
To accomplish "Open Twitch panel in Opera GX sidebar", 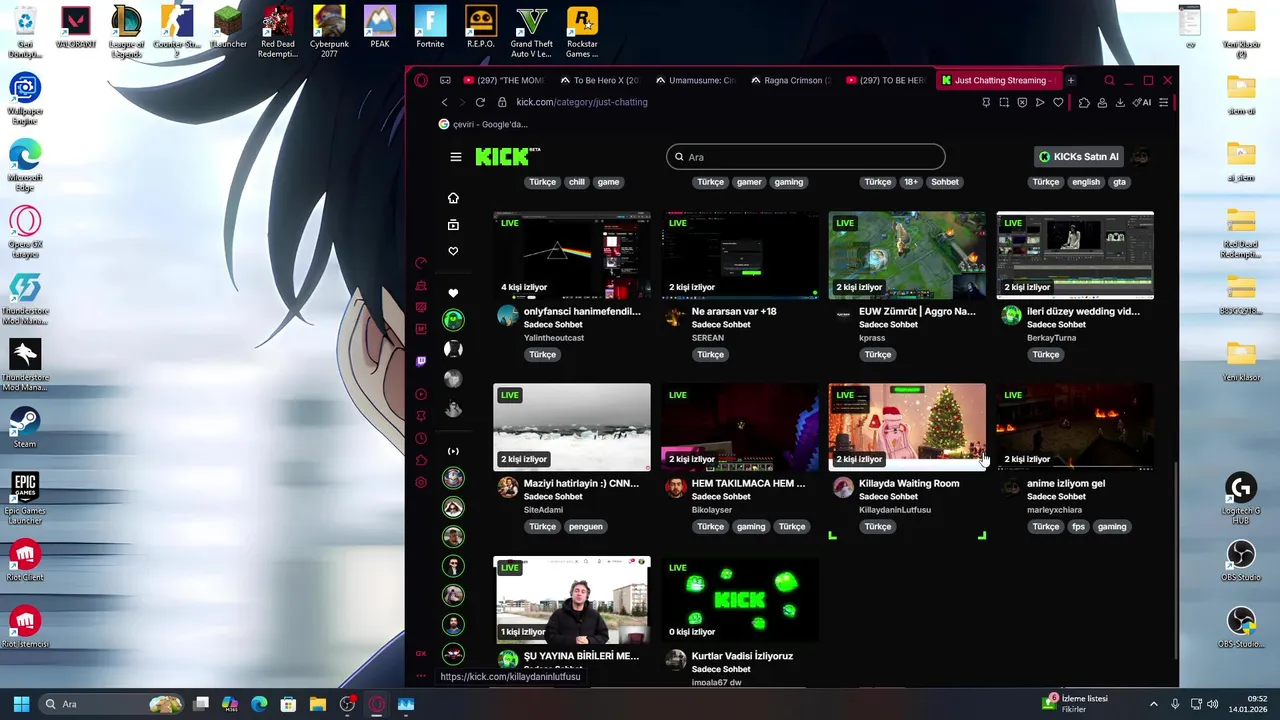I will (x=421, y=361).
